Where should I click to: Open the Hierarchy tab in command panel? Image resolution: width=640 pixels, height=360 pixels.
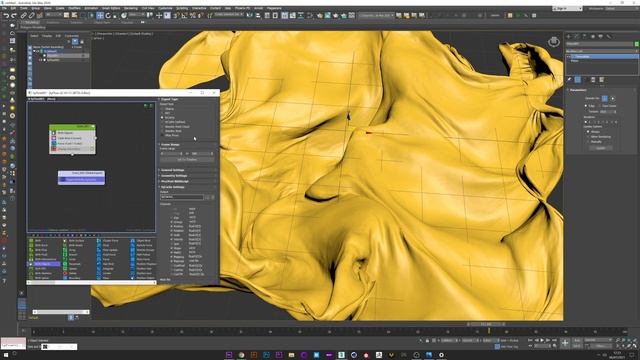tap(584, 36)
